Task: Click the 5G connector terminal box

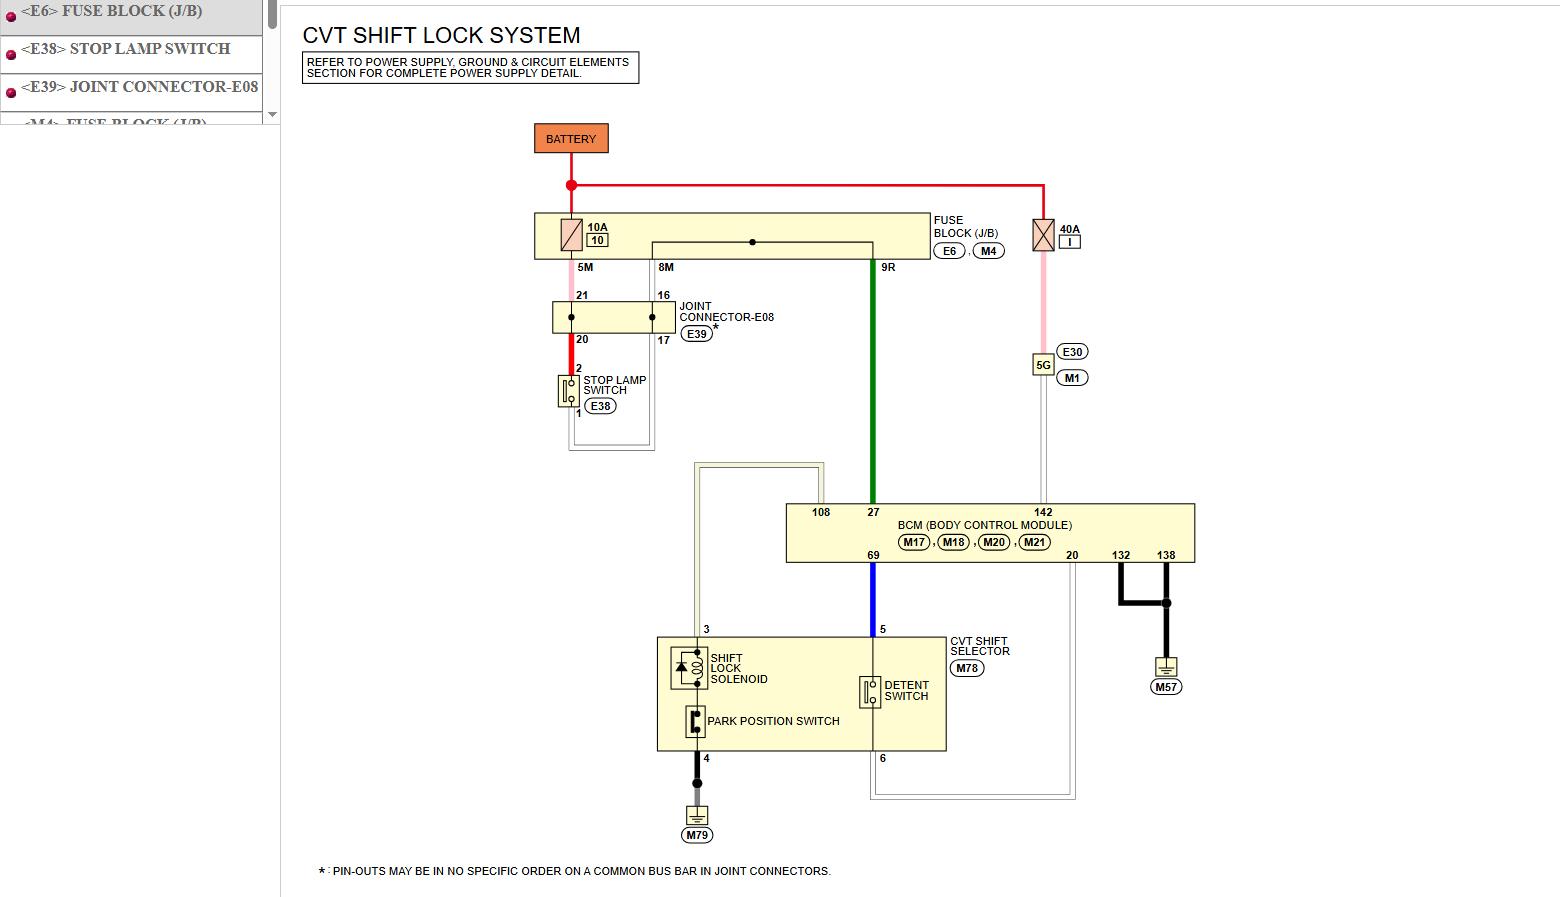Action: pyautogui.click(x=1043, y=365)
